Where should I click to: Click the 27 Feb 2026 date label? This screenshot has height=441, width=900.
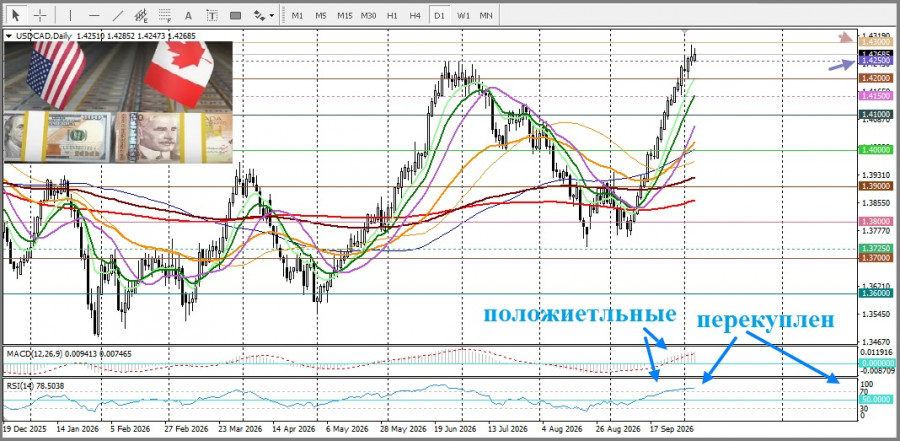(186, 429)
